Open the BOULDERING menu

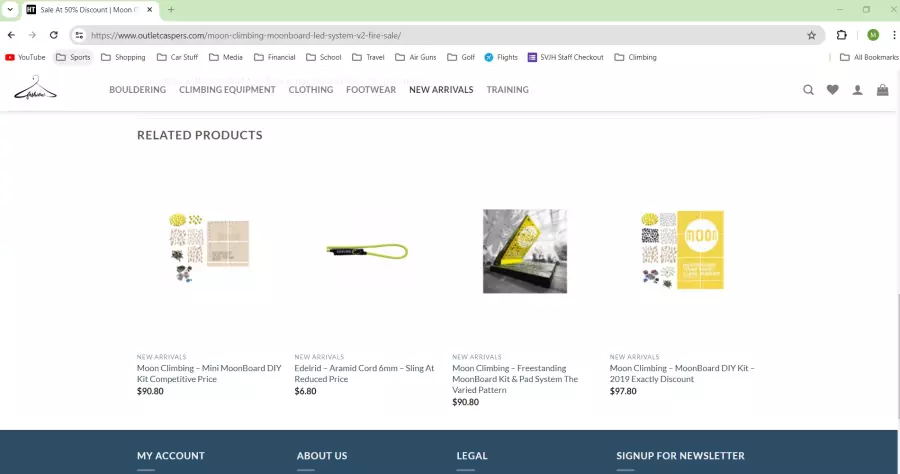pos(138,90)
